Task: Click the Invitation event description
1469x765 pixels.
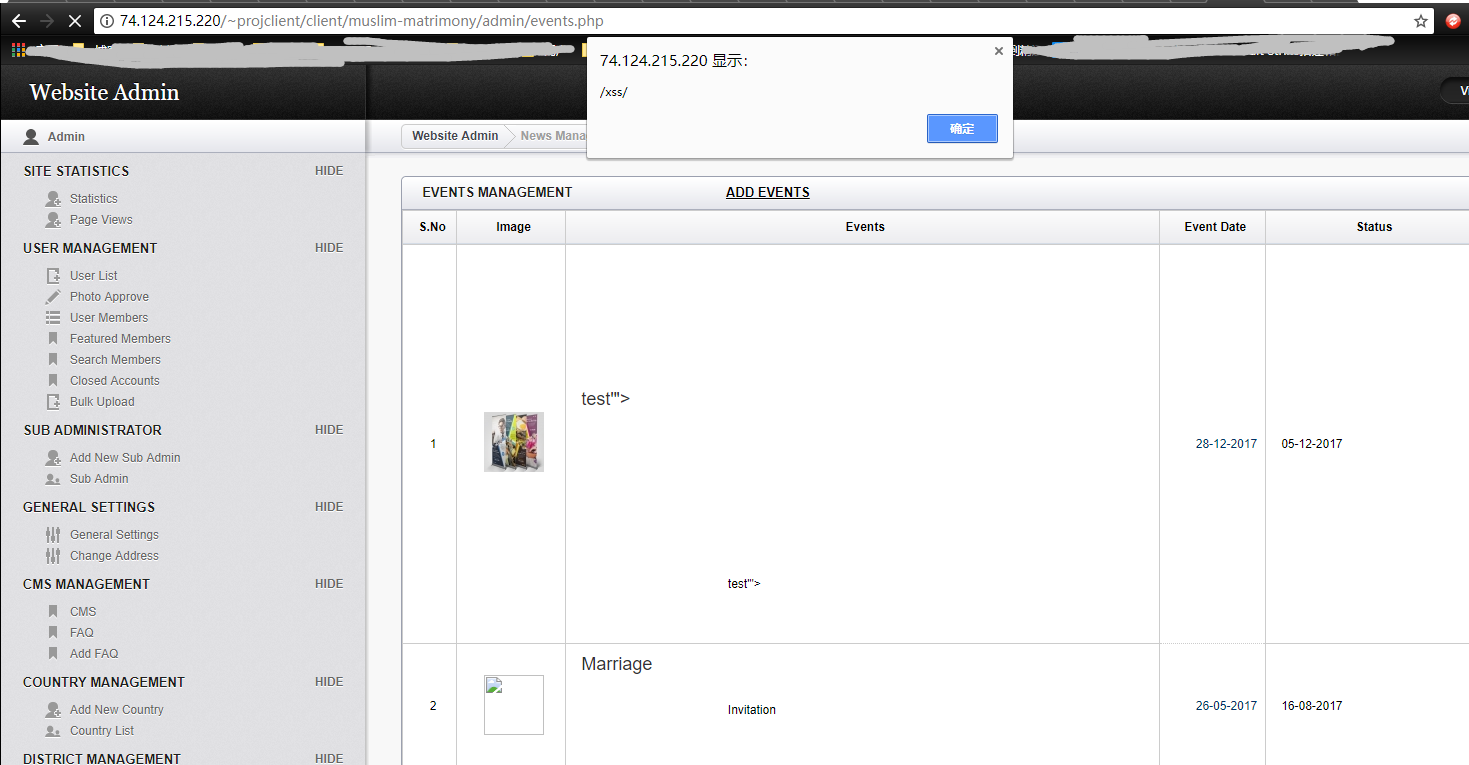Action: [752, 710]
